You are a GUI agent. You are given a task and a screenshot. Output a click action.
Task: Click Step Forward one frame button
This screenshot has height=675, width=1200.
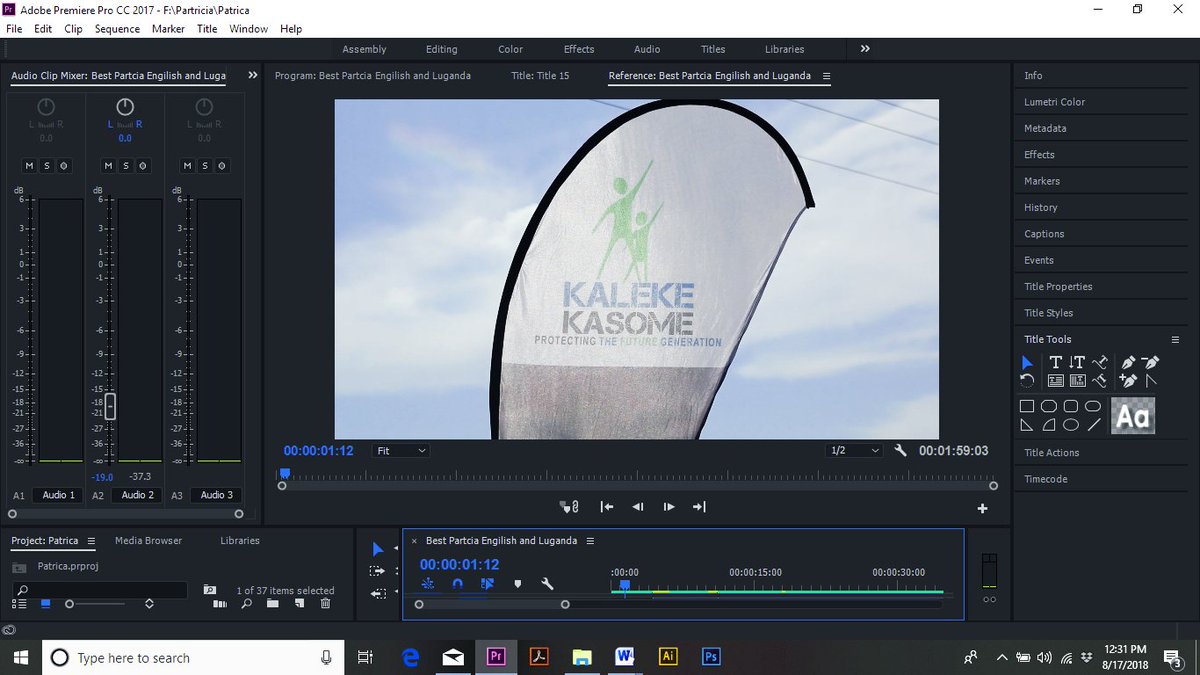click(669, 507)
